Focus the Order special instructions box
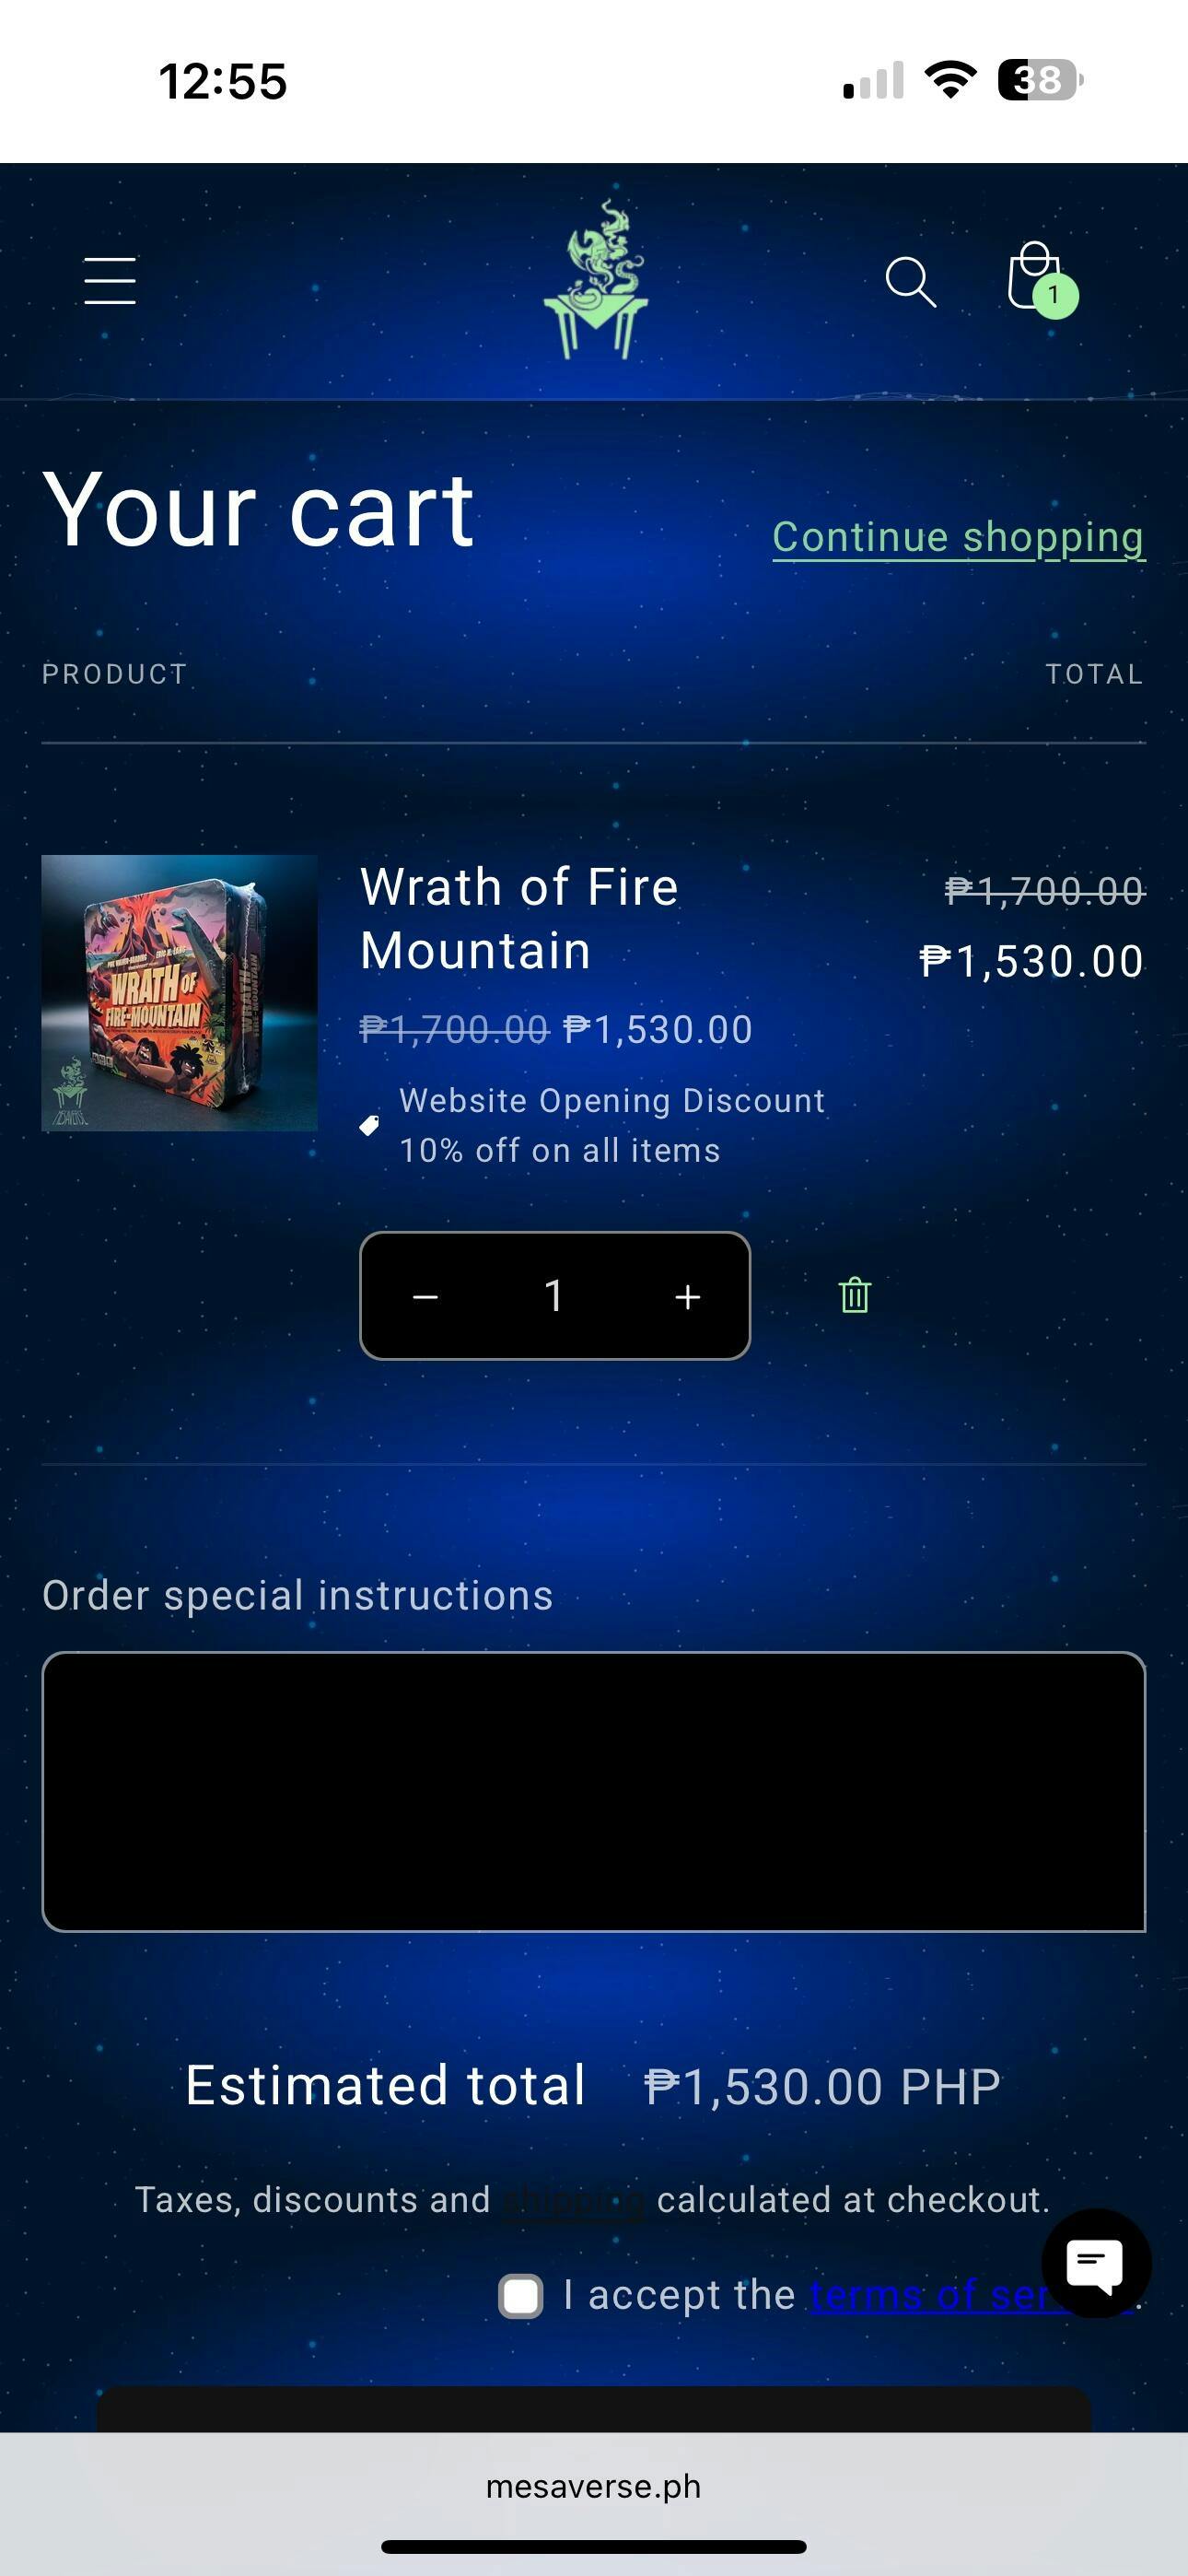 pyautogui.click(x=594, y=1792)
